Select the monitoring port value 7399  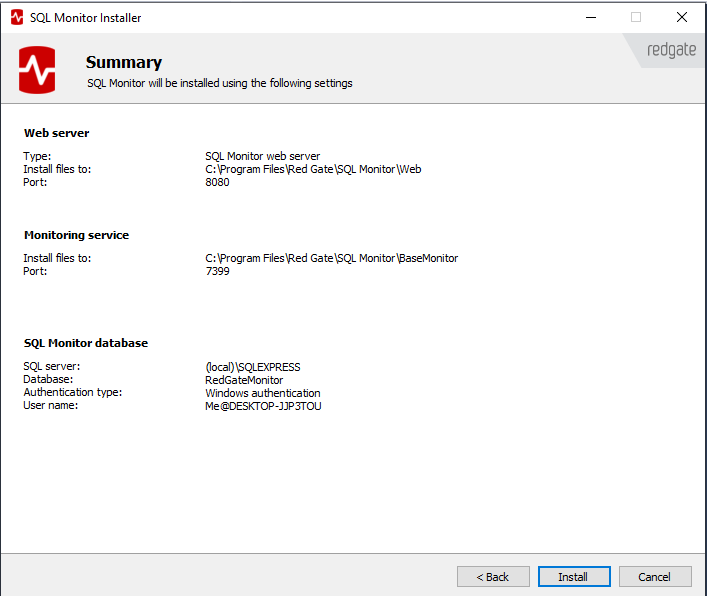click(x=217, y=271)
